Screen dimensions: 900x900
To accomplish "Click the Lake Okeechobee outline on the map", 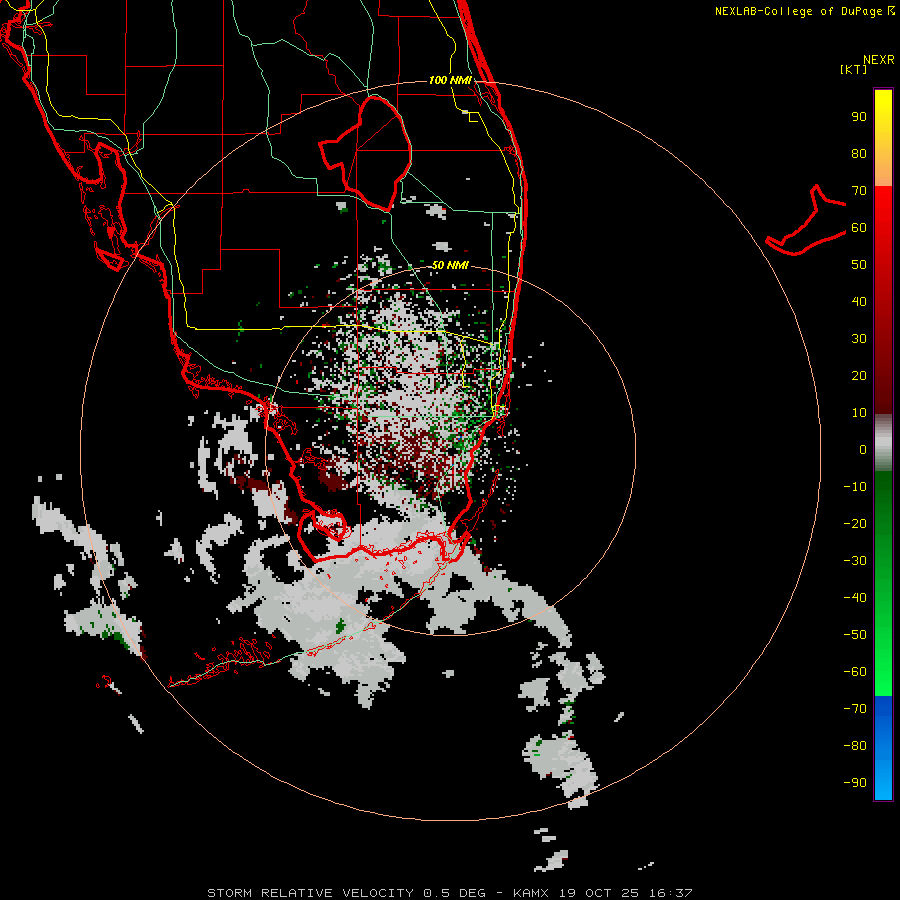I will (366, 153).
